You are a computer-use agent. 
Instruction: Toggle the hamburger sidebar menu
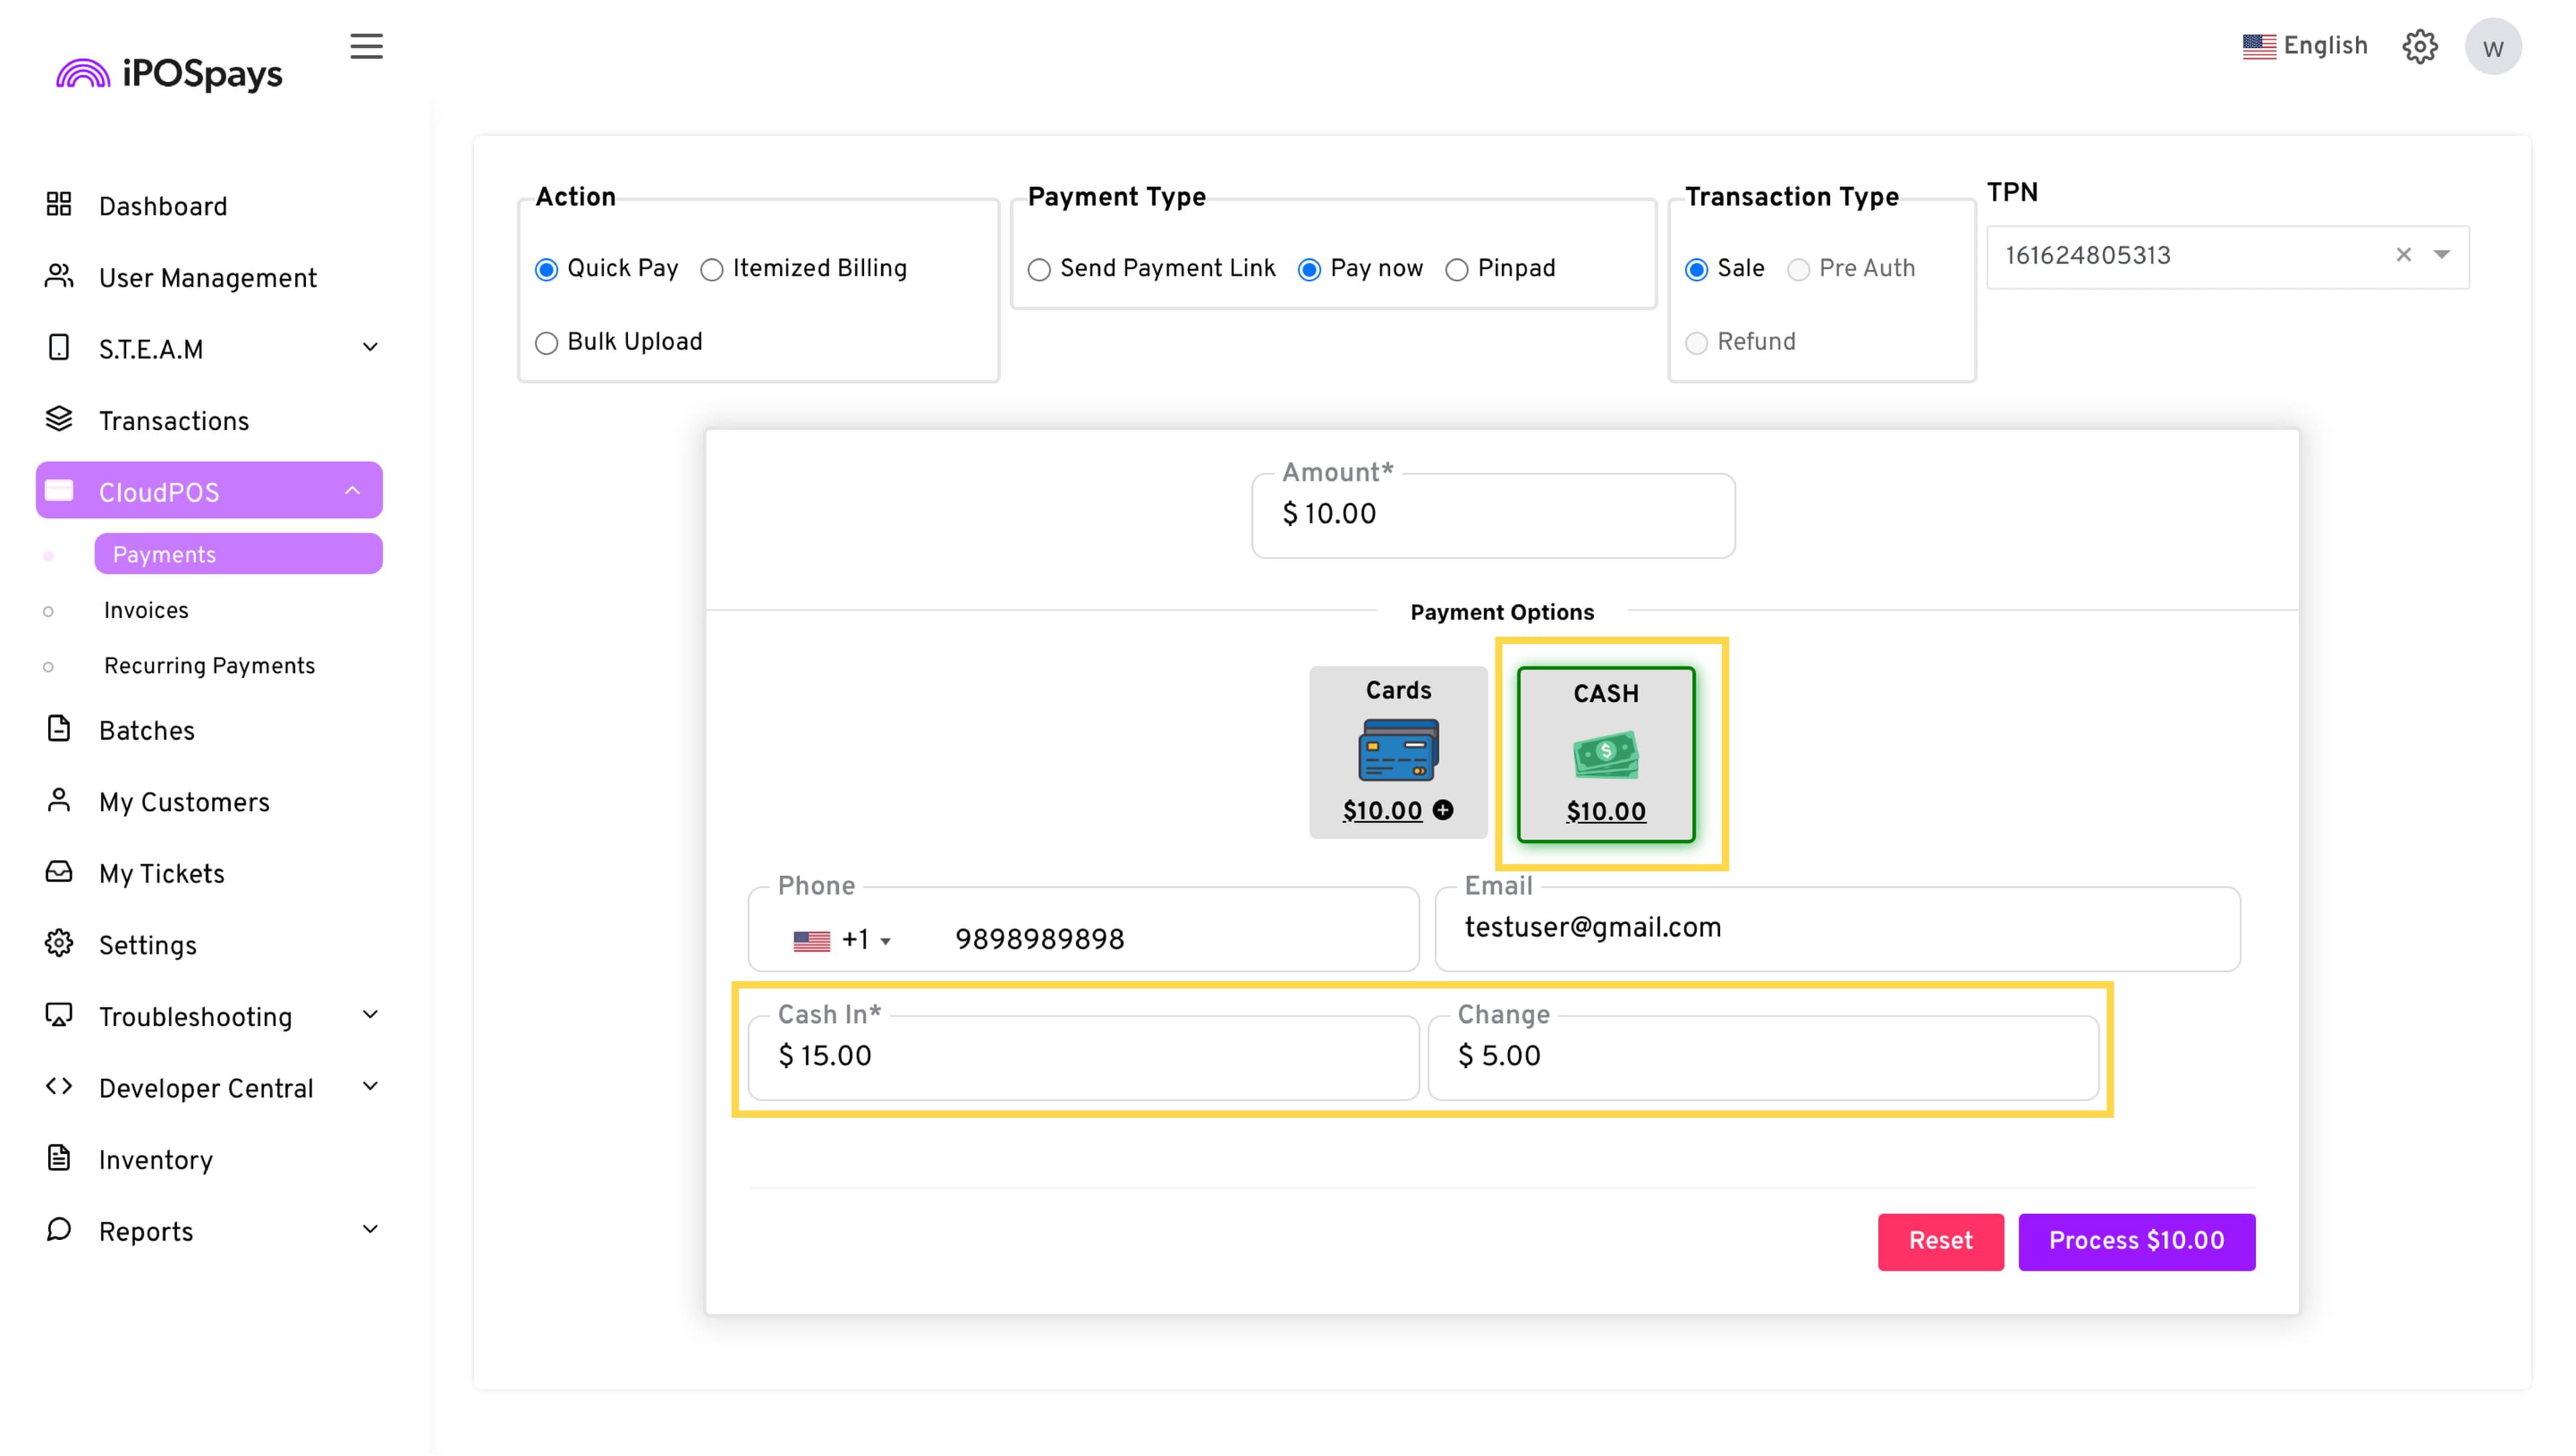point(366,46)
